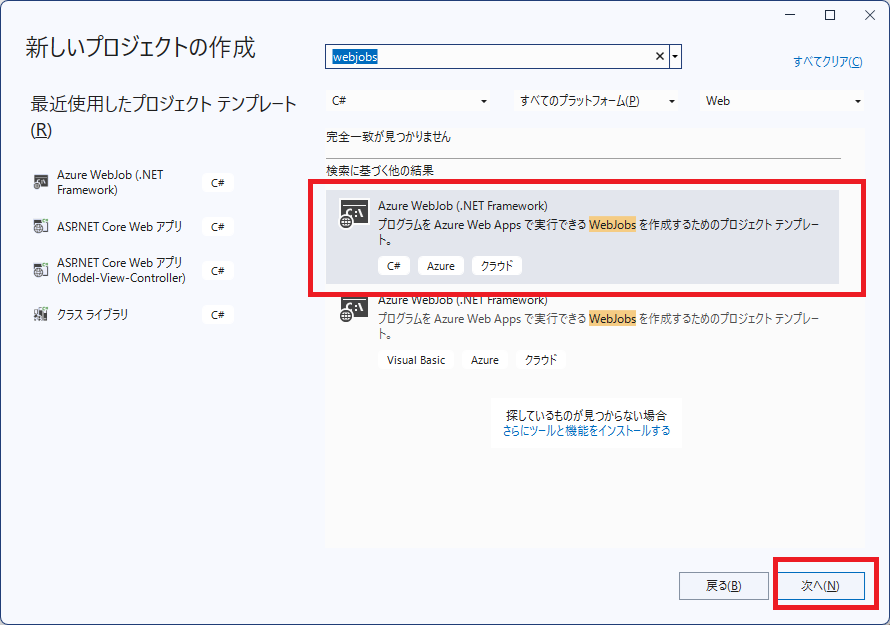This screenshot has height=625, width=890.
Task: Minimize the dialog window
Action: click(x=790, y=15)
